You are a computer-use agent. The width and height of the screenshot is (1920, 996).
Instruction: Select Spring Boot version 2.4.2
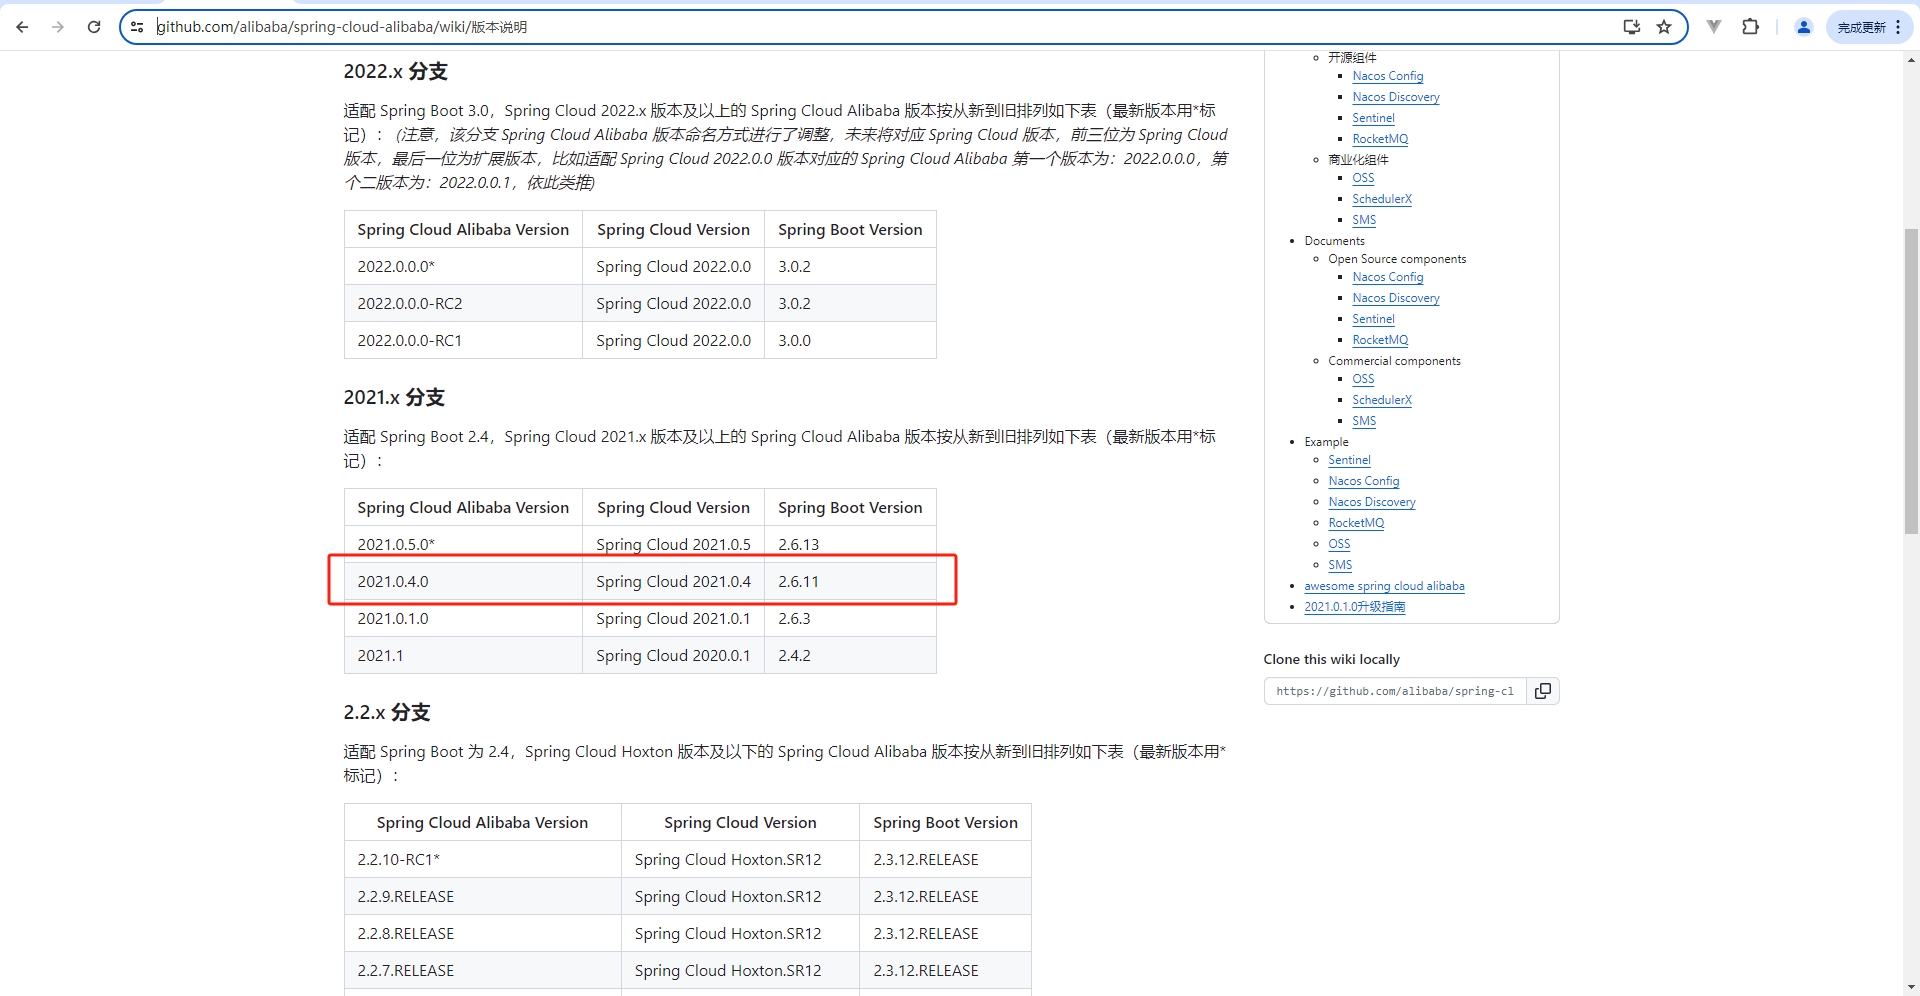pyautogui.click(x=850, y=656)
